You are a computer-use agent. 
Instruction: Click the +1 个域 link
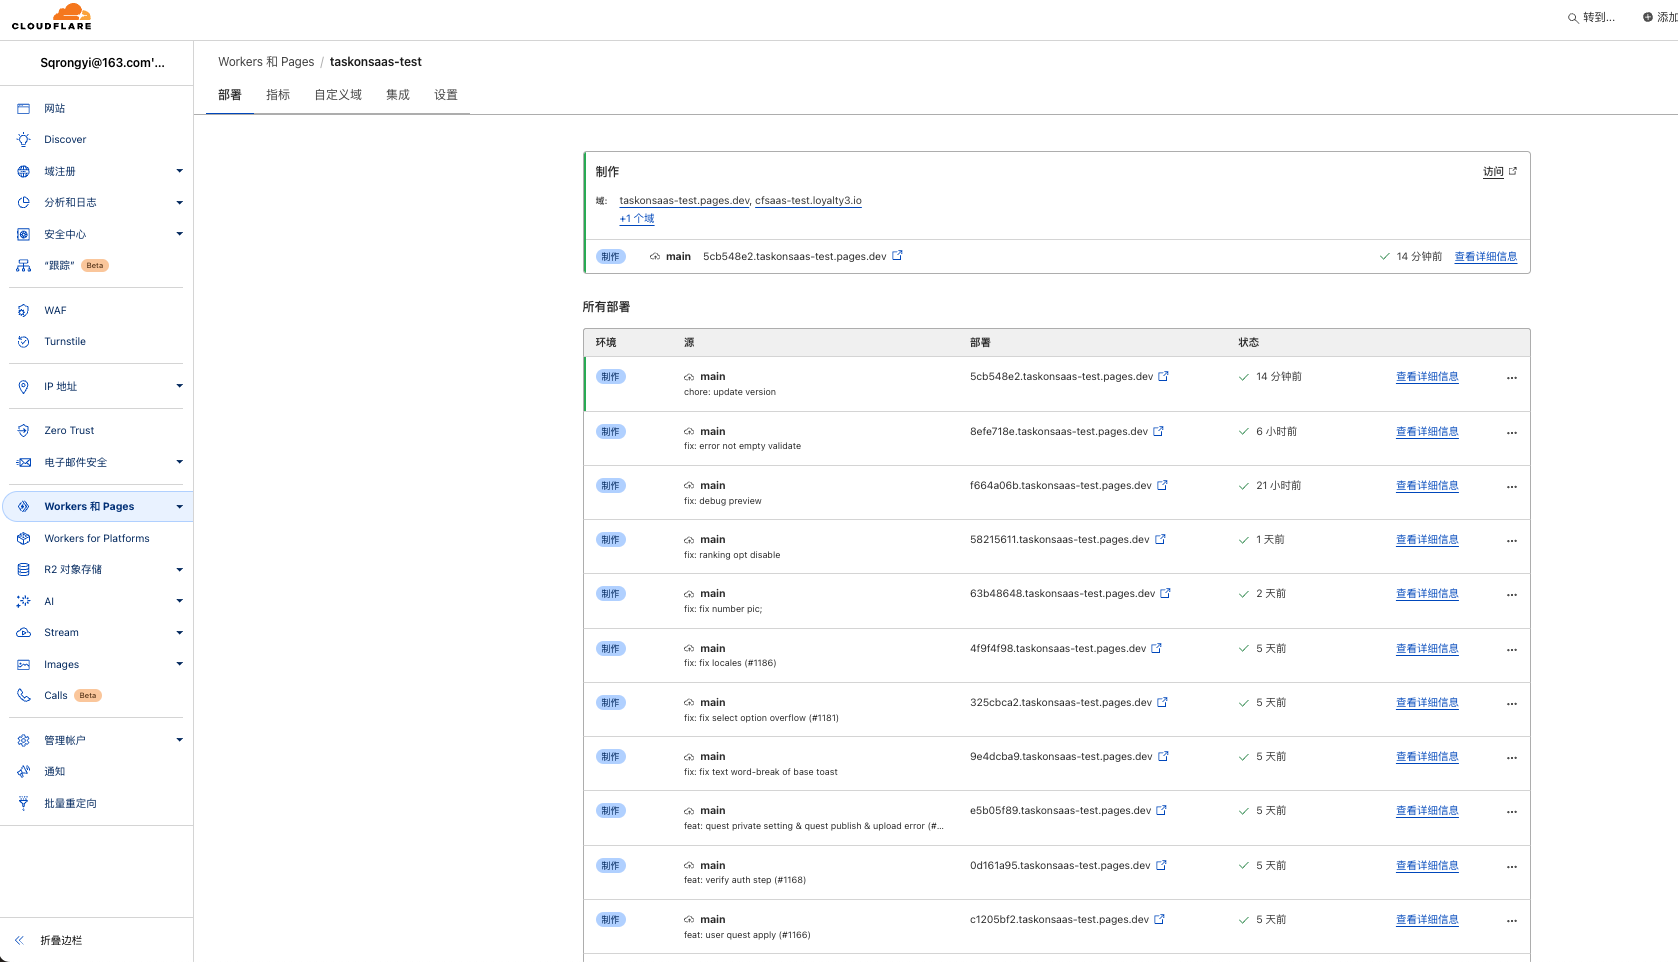[x=636, y=219]
